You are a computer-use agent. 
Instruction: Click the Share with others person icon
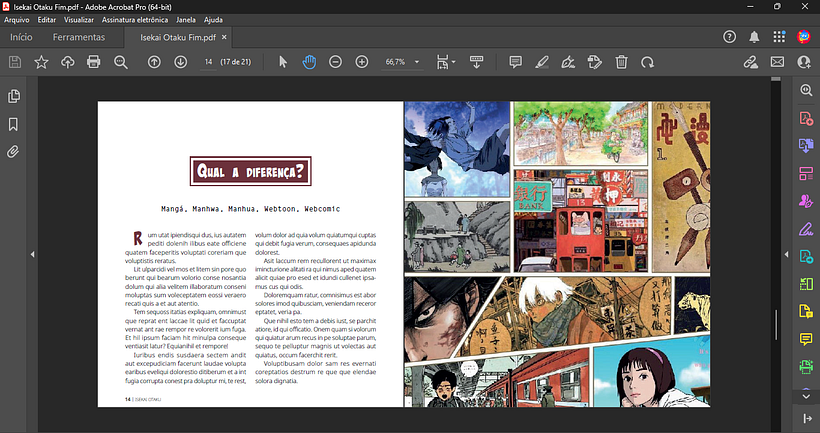[804, 62]
